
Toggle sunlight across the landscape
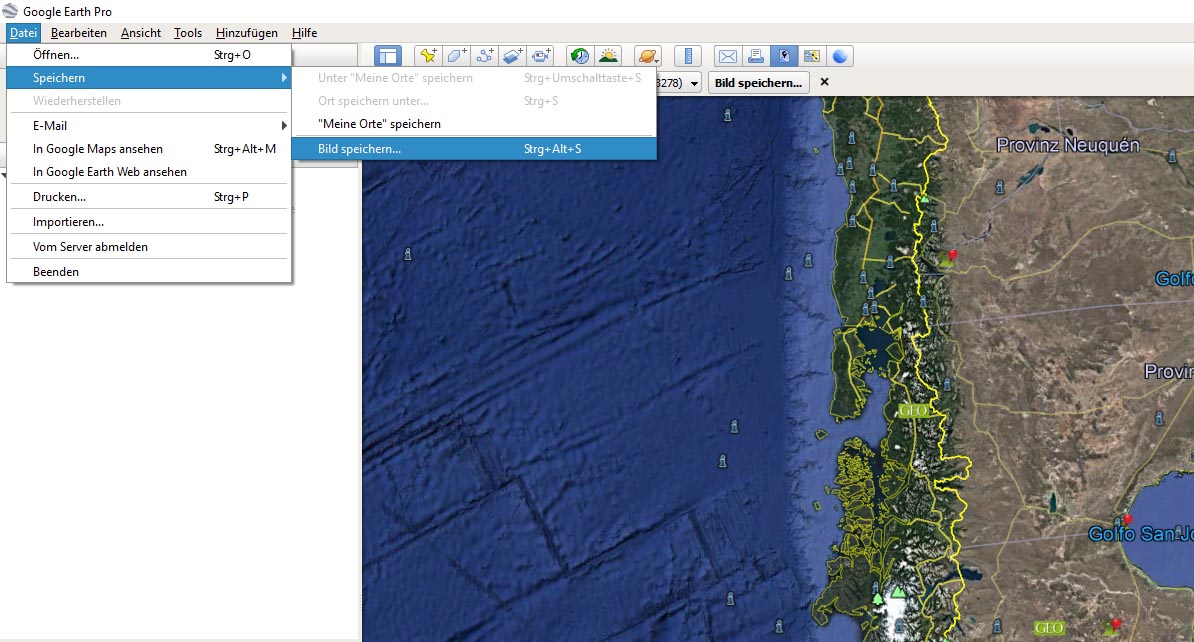tap(607, 56)
